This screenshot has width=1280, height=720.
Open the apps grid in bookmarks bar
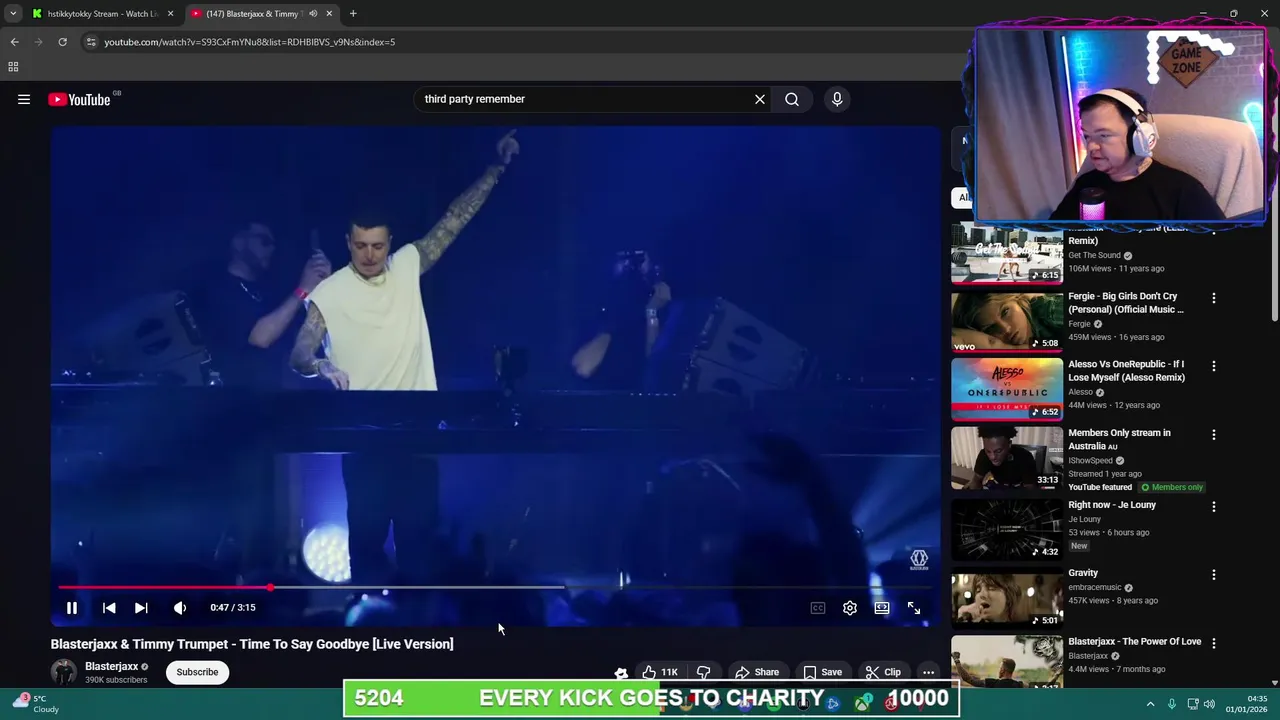tap(13, 67)
